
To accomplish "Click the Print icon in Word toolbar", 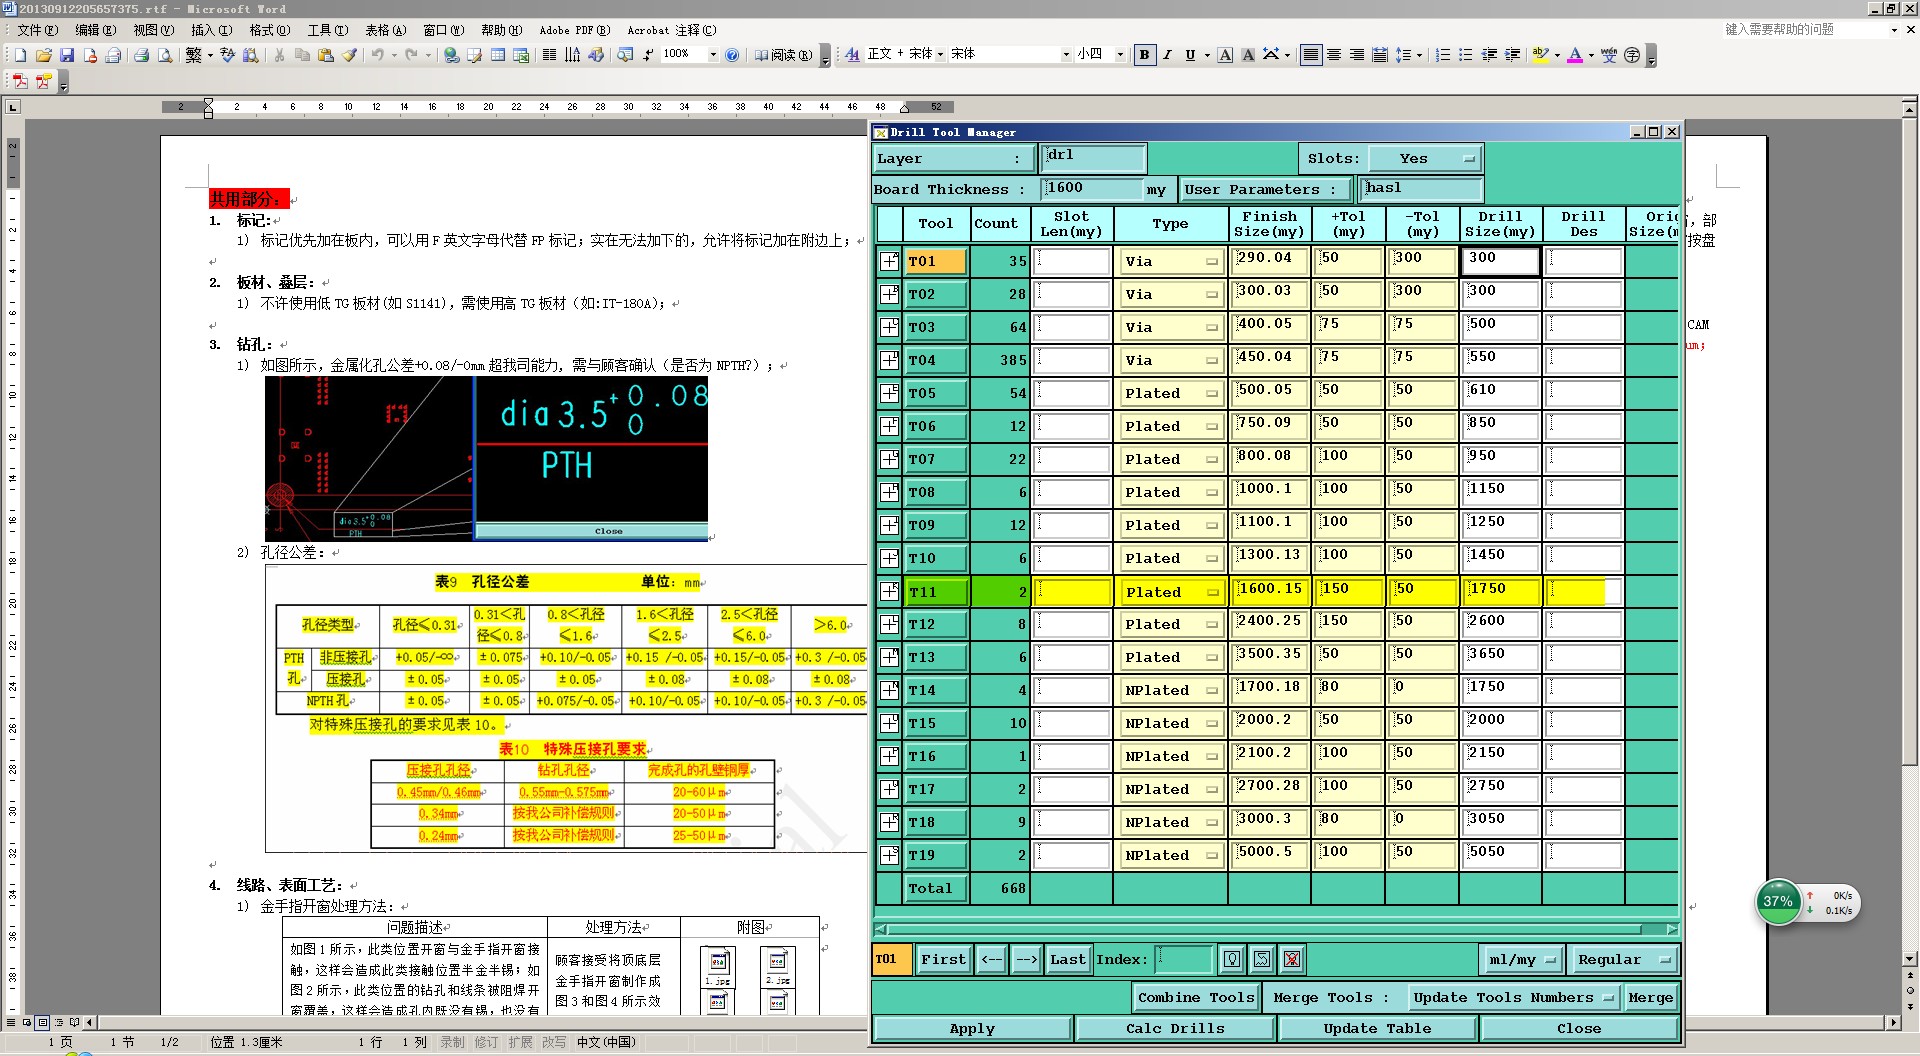I will click(141, 55).
